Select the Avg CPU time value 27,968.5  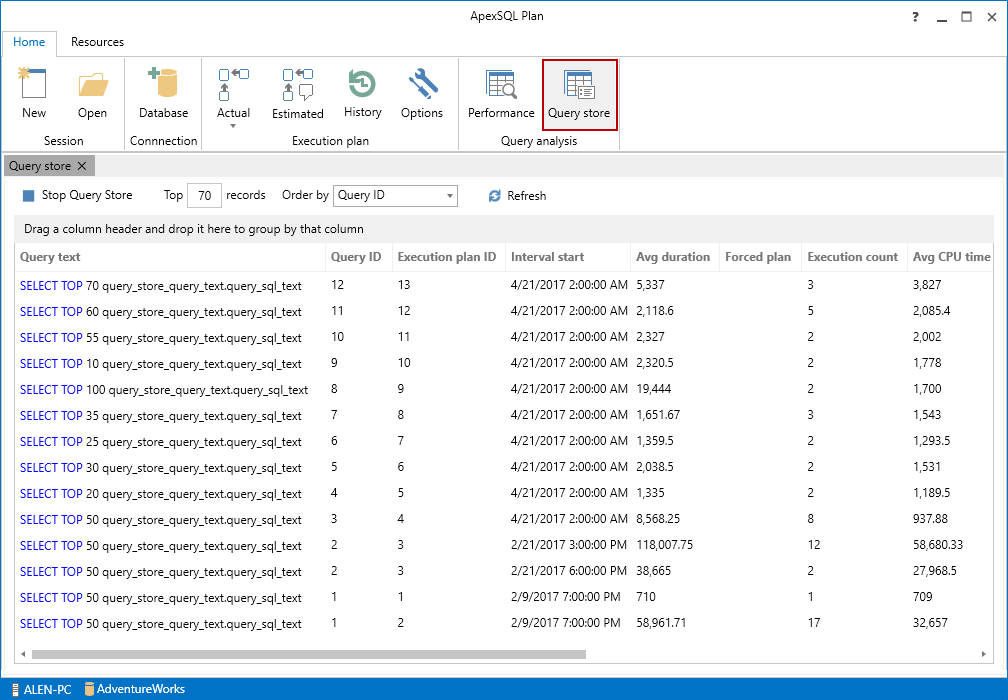(935, 571)
